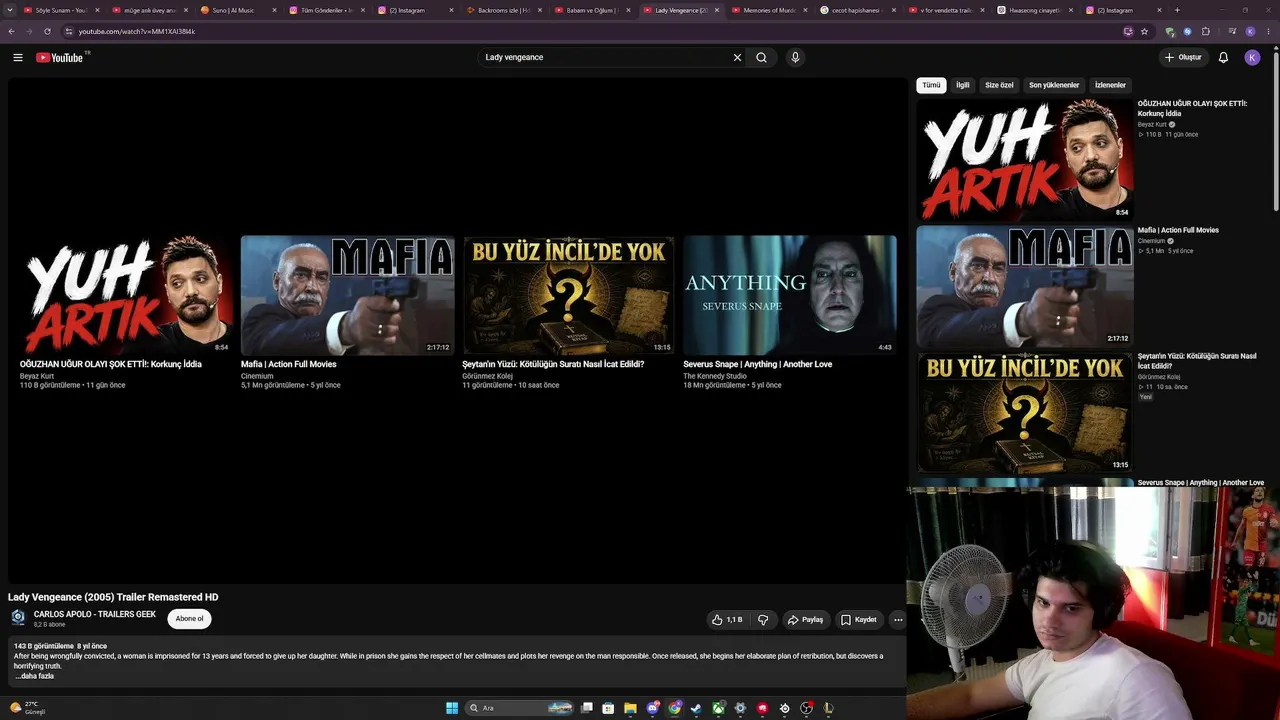Open YouTube notifications bell
Viewport: 1280px width, 720px height.
click(x=1223, y=57)
